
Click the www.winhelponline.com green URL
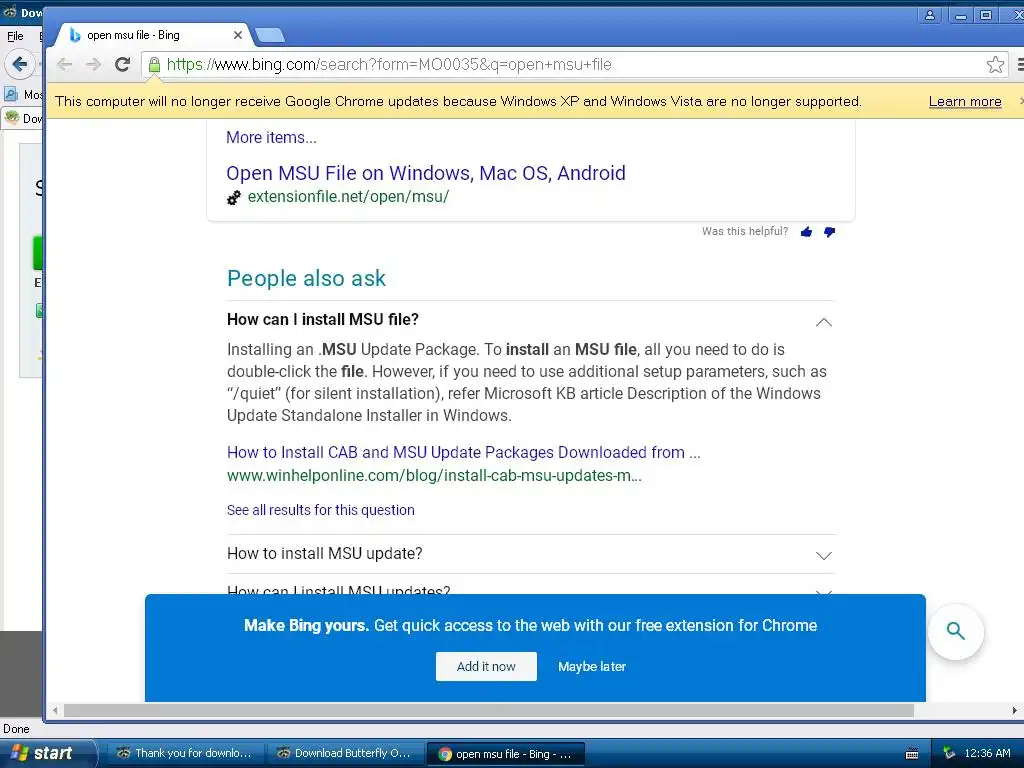[434, 475]
